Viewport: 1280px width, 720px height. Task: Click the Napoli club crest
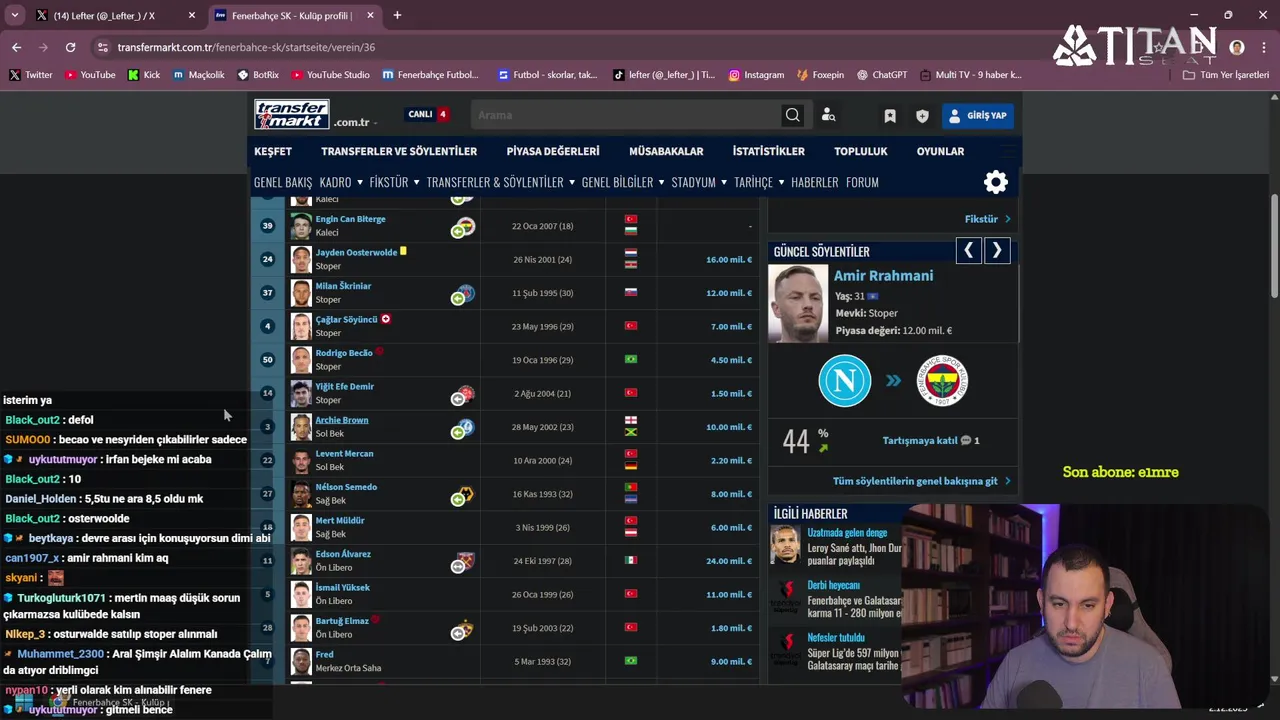coord(845,381)
